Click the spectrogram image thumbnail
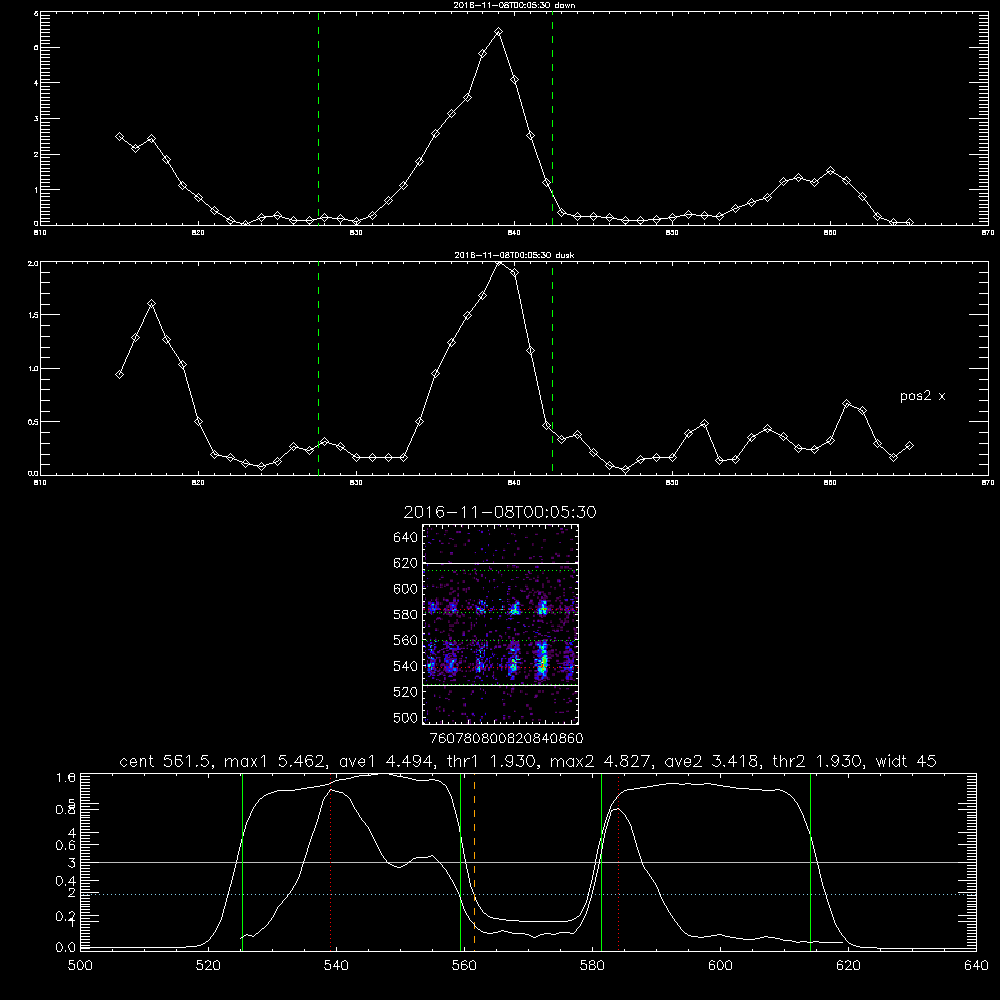This screenshot has height=1000, width=1000. pos(500,624)
